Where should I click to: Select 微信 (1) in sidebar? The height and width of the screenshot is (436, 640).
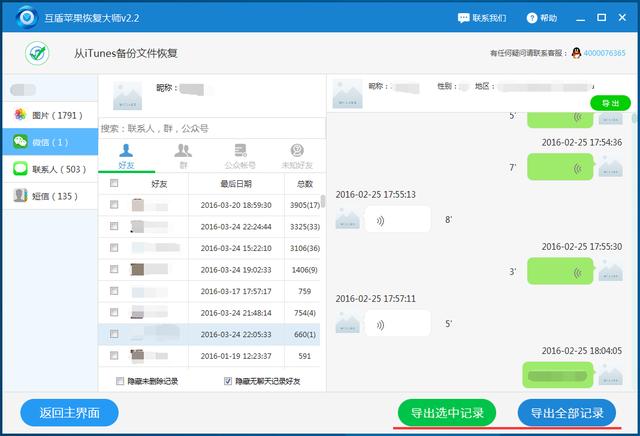click(50, 142)
